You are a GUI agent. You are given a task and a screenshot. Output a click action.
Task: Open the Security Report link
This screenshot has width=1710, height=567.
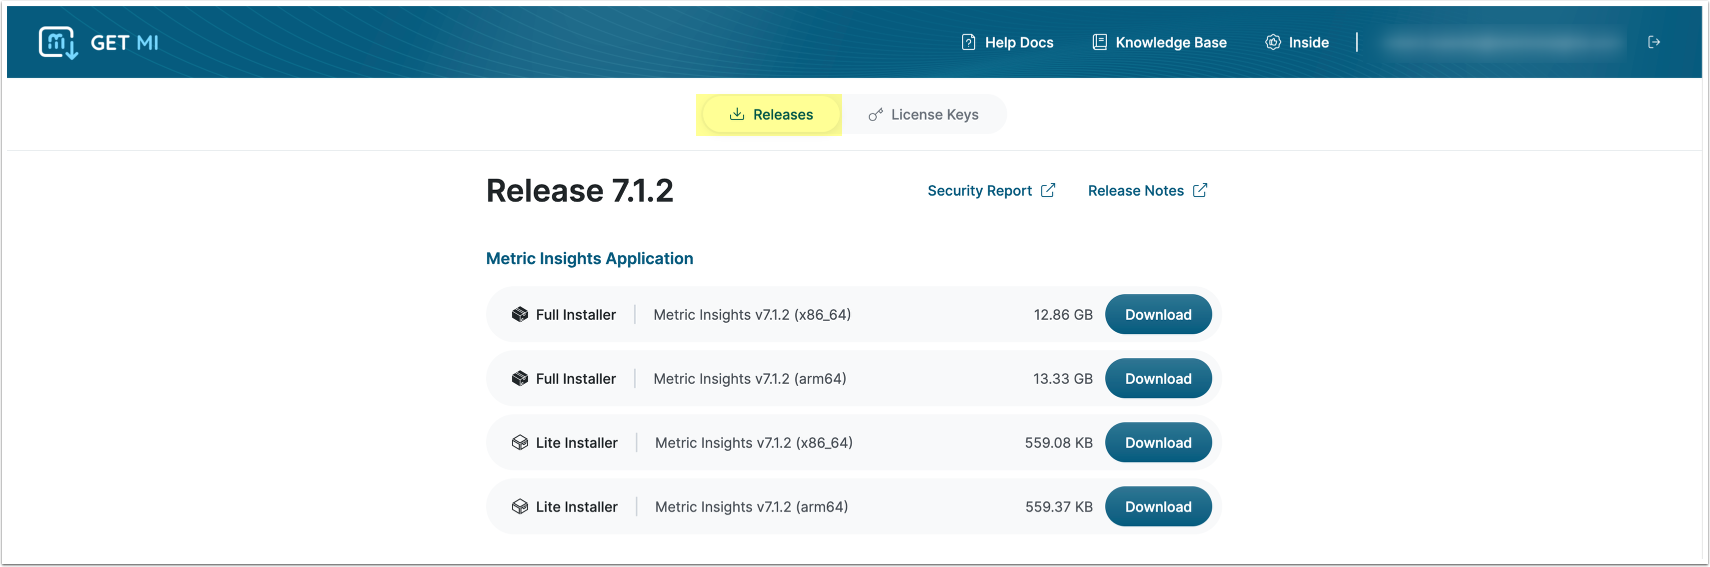pos(979,191)
